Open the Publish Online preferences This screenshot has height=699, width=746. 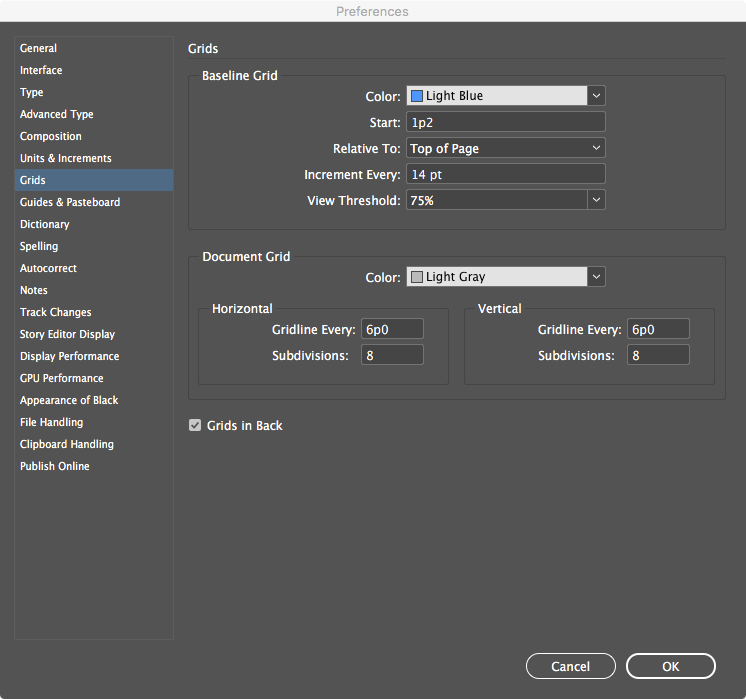tap(55, 466)
